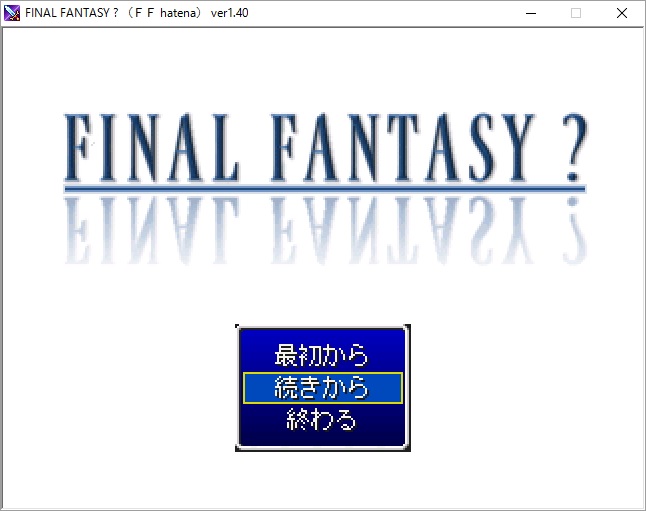The image size is (646, 511).
Task: Click the sword app icon in title bar
Action: point(12,13)
